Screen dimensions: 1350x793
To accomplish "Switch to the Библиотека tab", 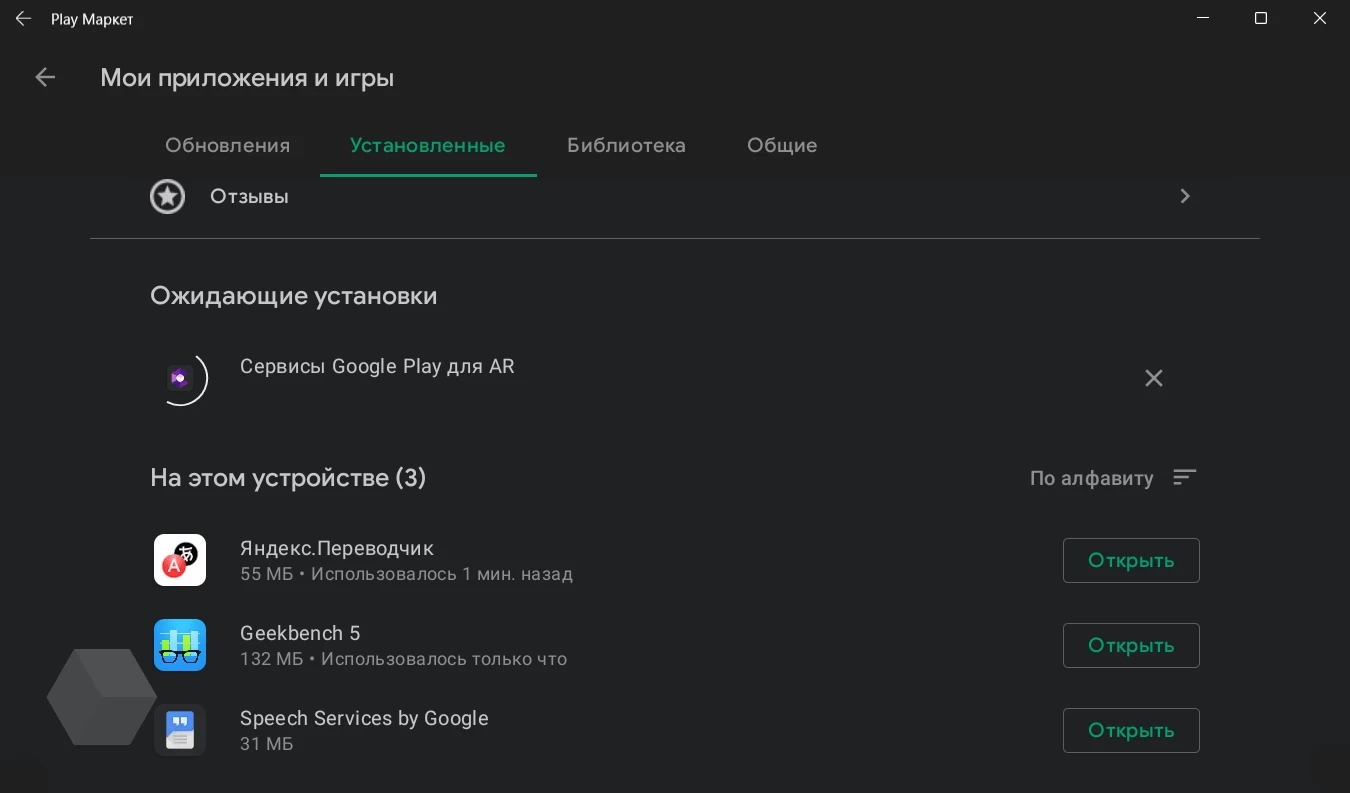I will pos(626,145).
